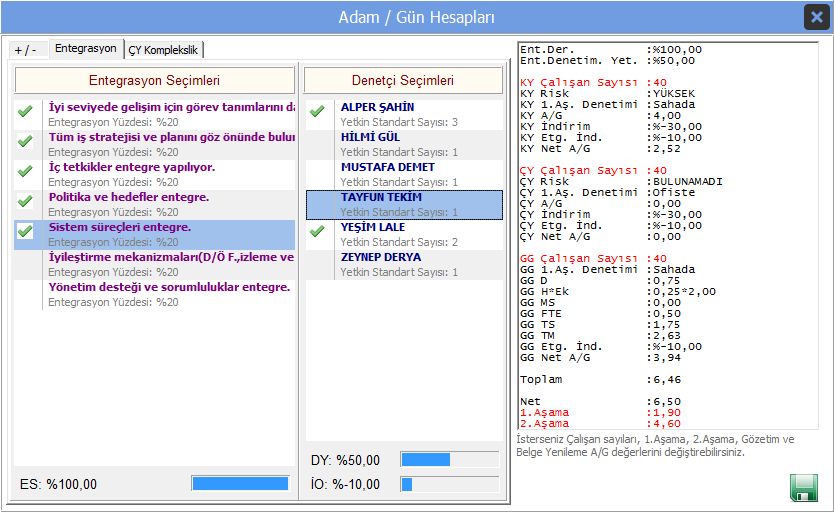834x512 pixels.
Task: Click the 1.Aşama value 1,90
Action: click(667, 413)
